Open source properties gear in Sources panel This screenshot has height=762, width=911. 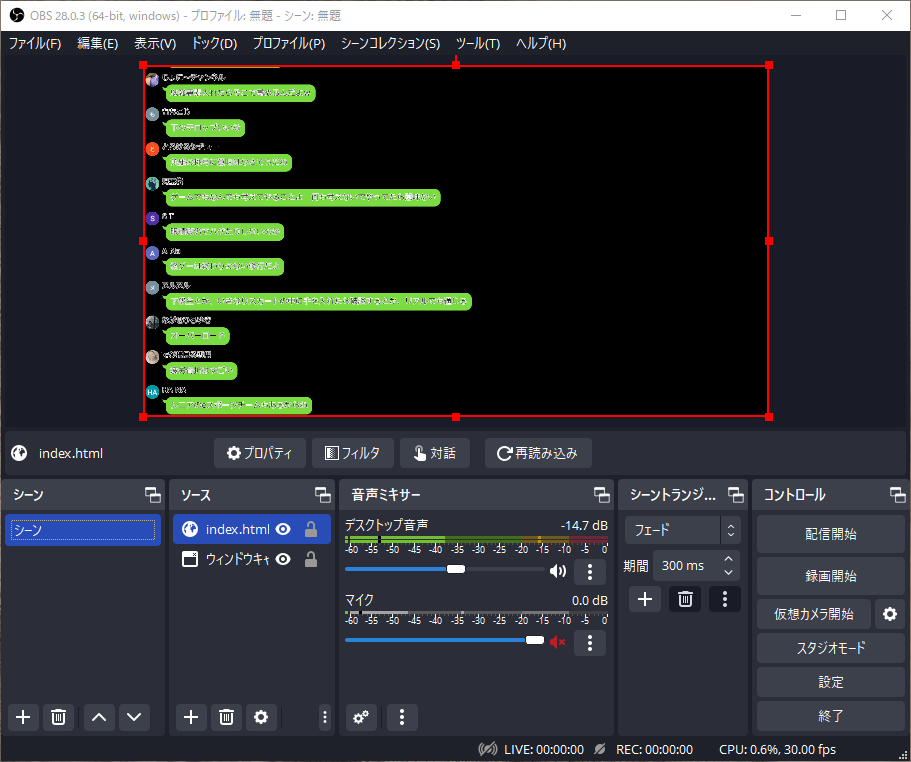pos(261,717)
